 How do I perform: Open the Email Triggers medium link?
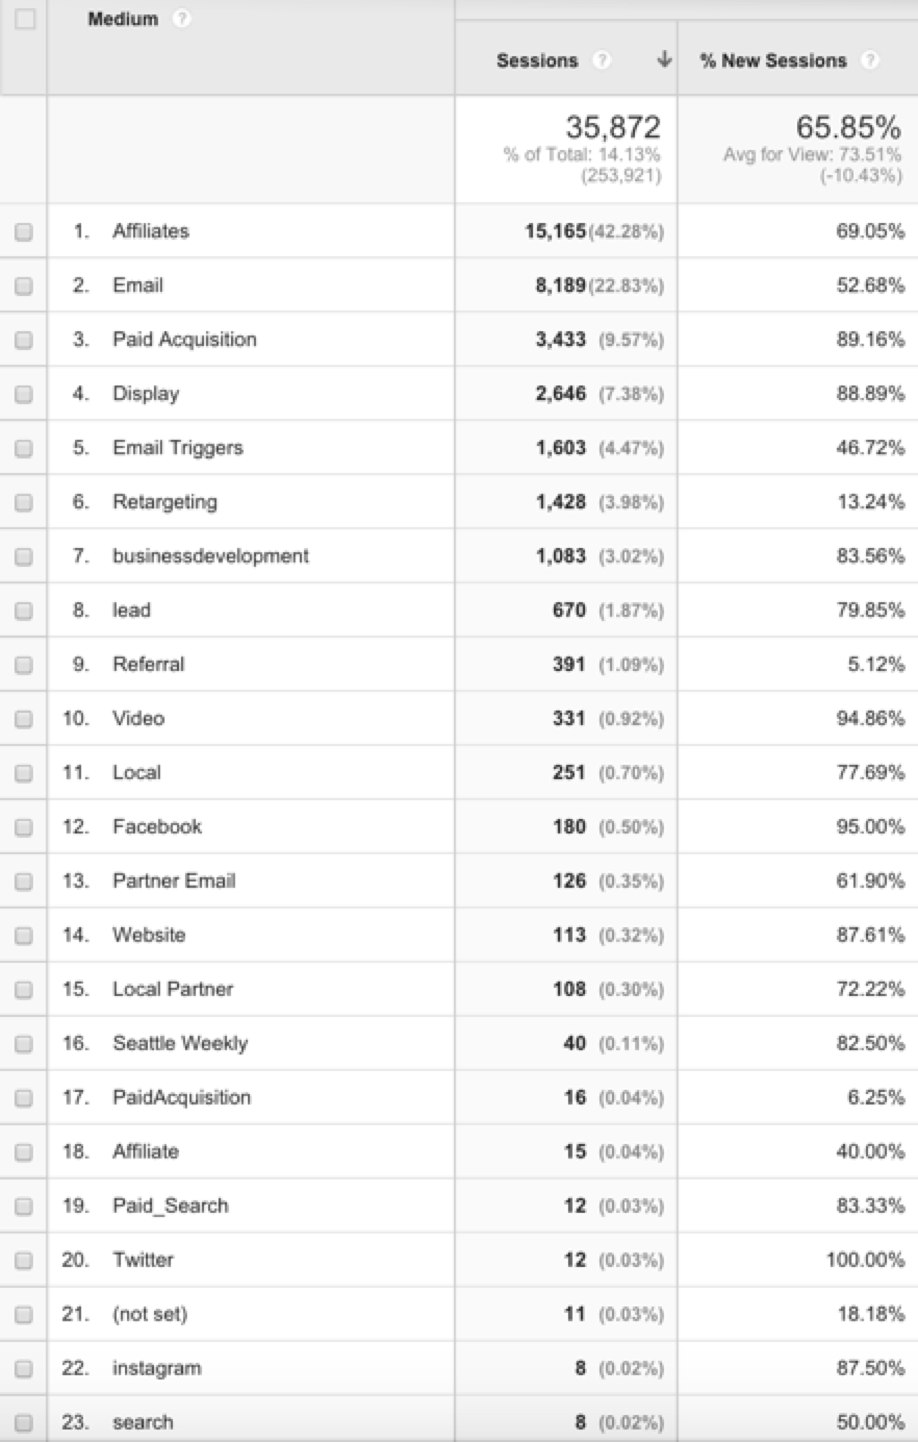[x=177, y=448]
